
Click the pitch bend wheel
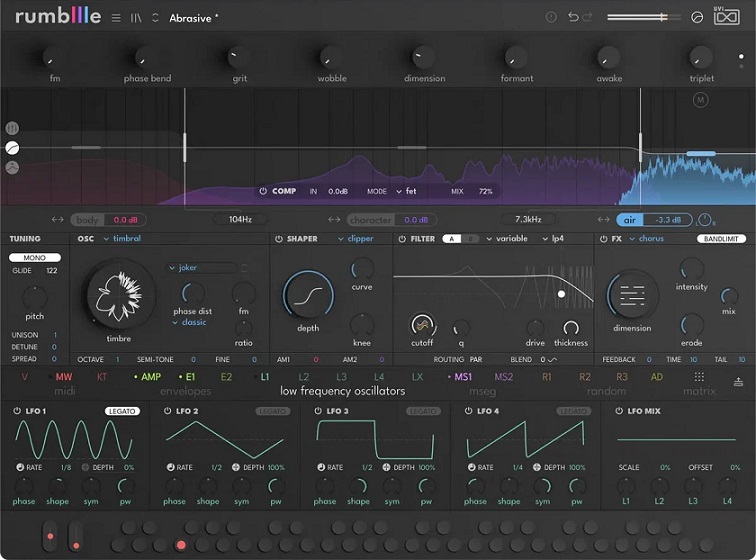pyautogui.click(x=50, y=536)
